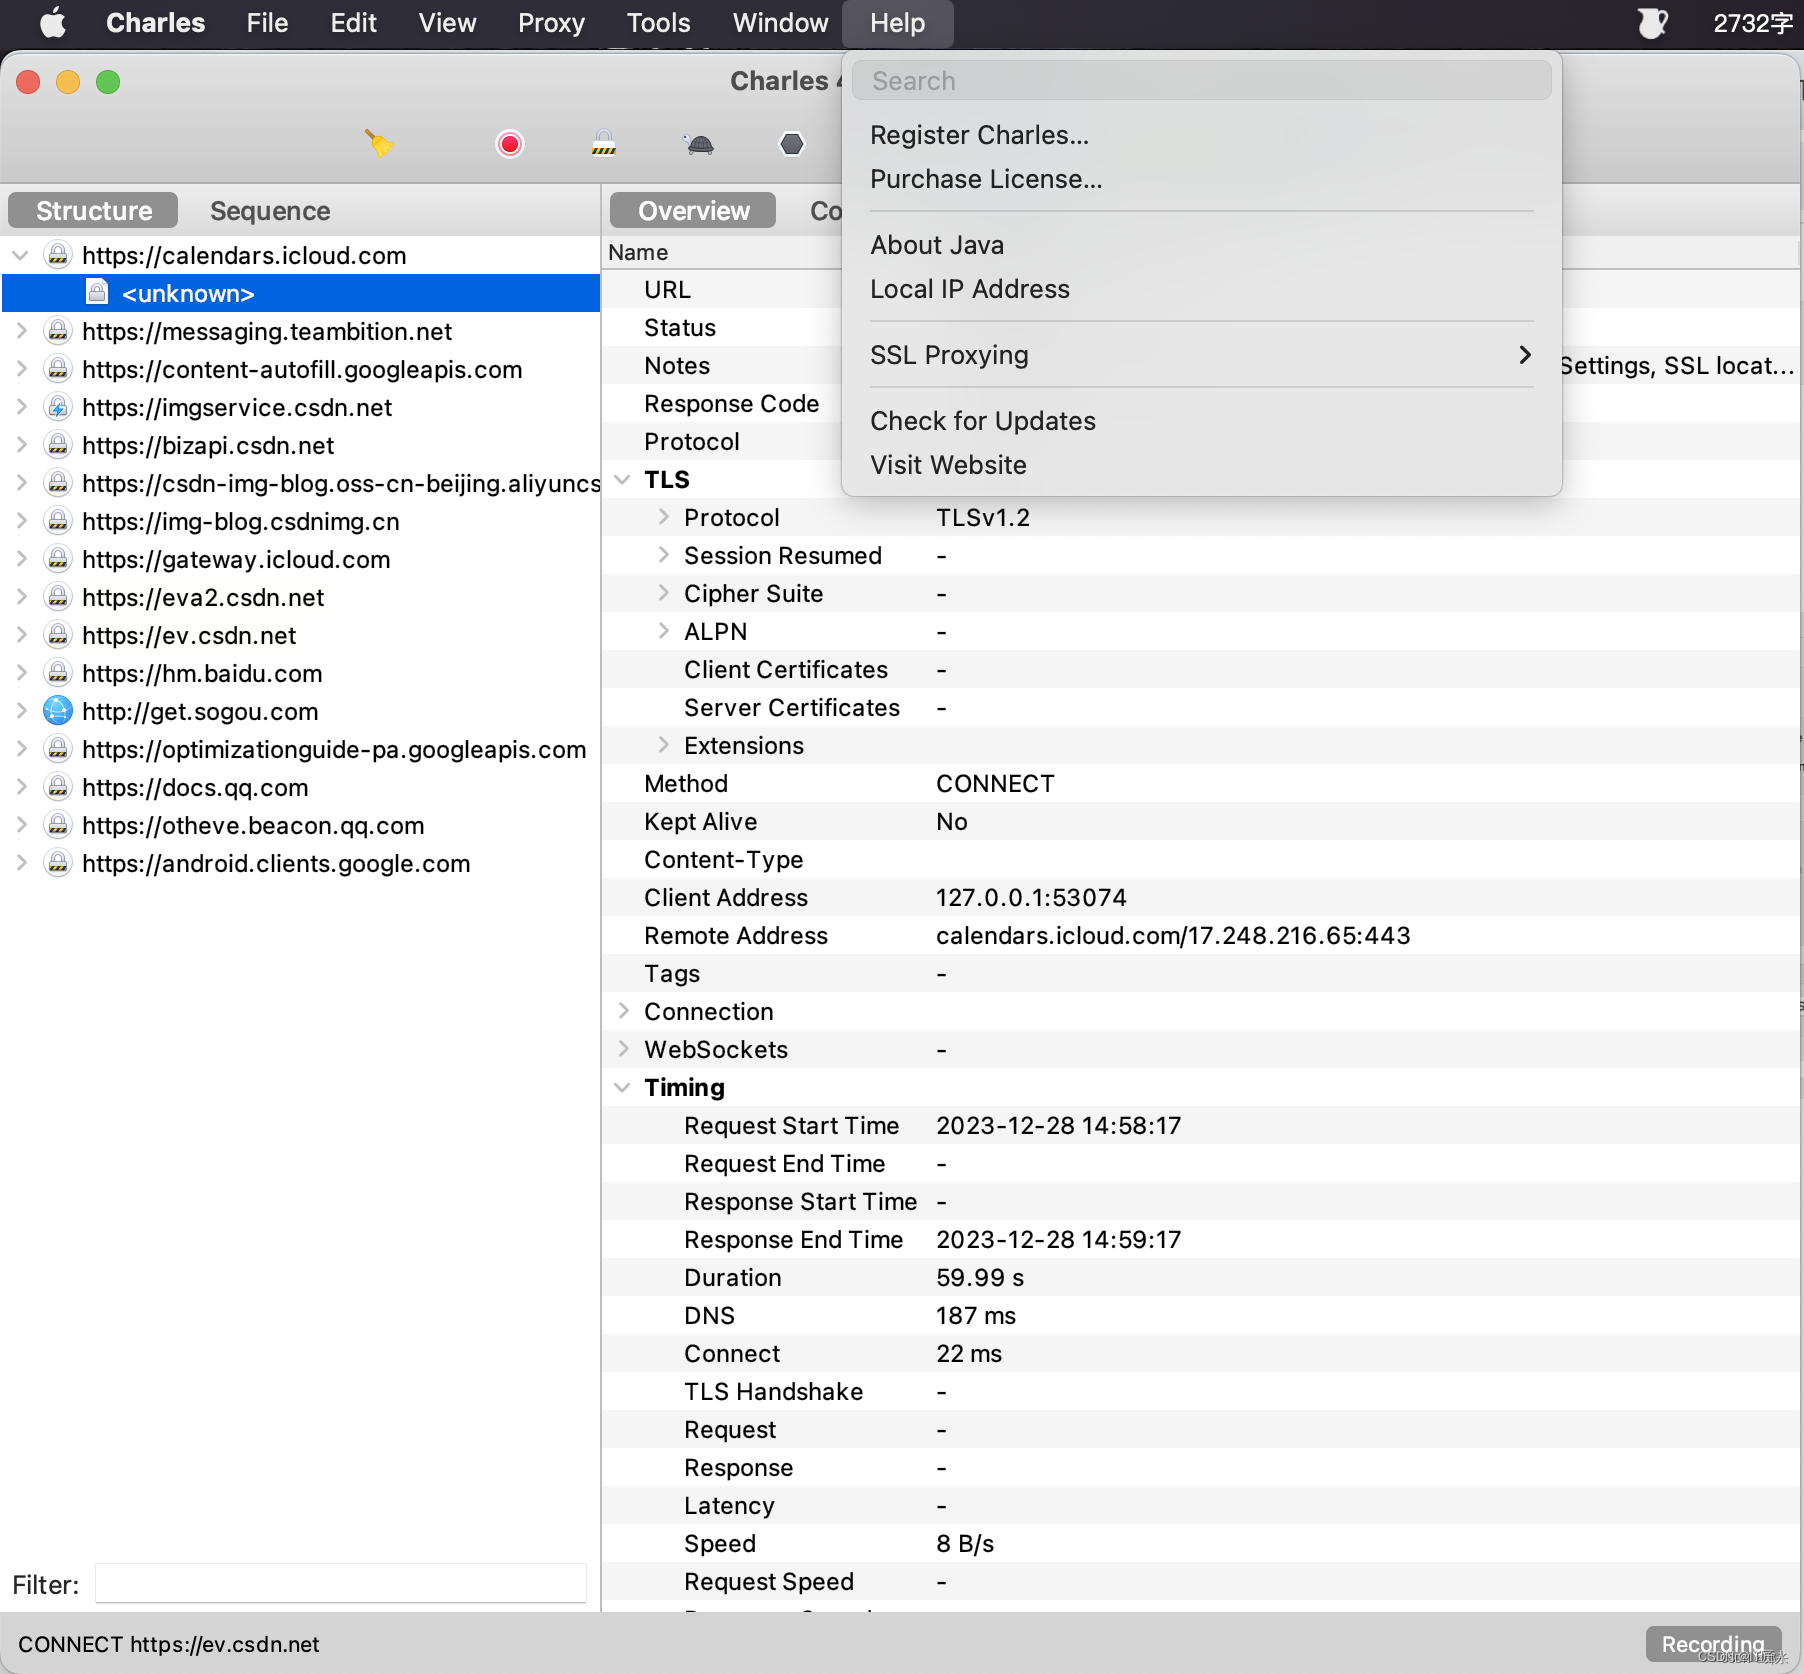Click lock icon beside messaging.teambition.net
This screenshot has height=1674, width=1804.
(58, 331)
